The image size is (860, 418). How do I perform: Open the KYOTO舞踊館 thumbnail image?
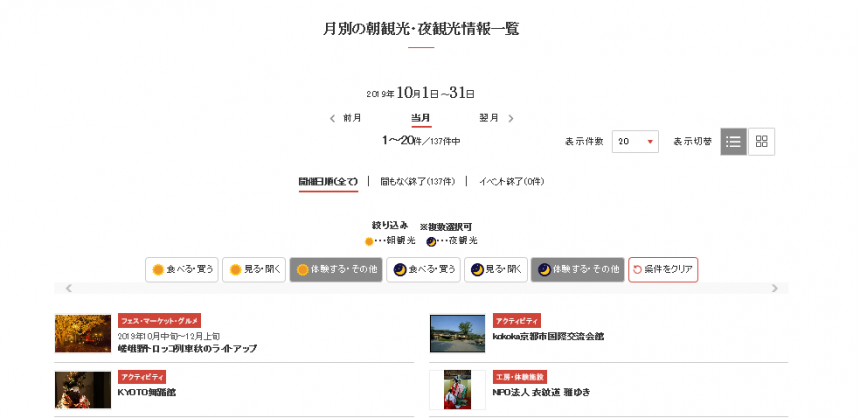click(83, 389)
